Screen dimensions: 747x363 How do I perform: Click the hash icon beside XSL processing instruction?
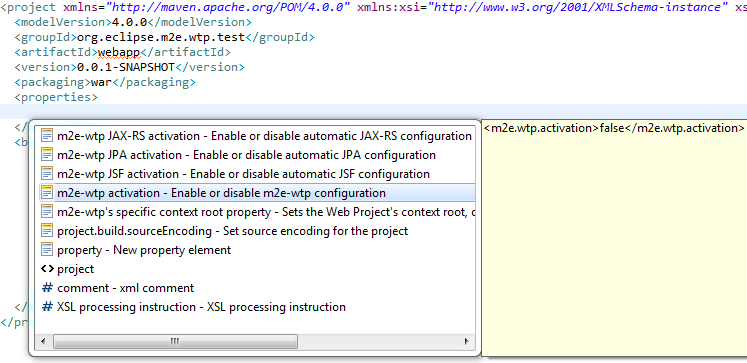click(x=47, y=307)
